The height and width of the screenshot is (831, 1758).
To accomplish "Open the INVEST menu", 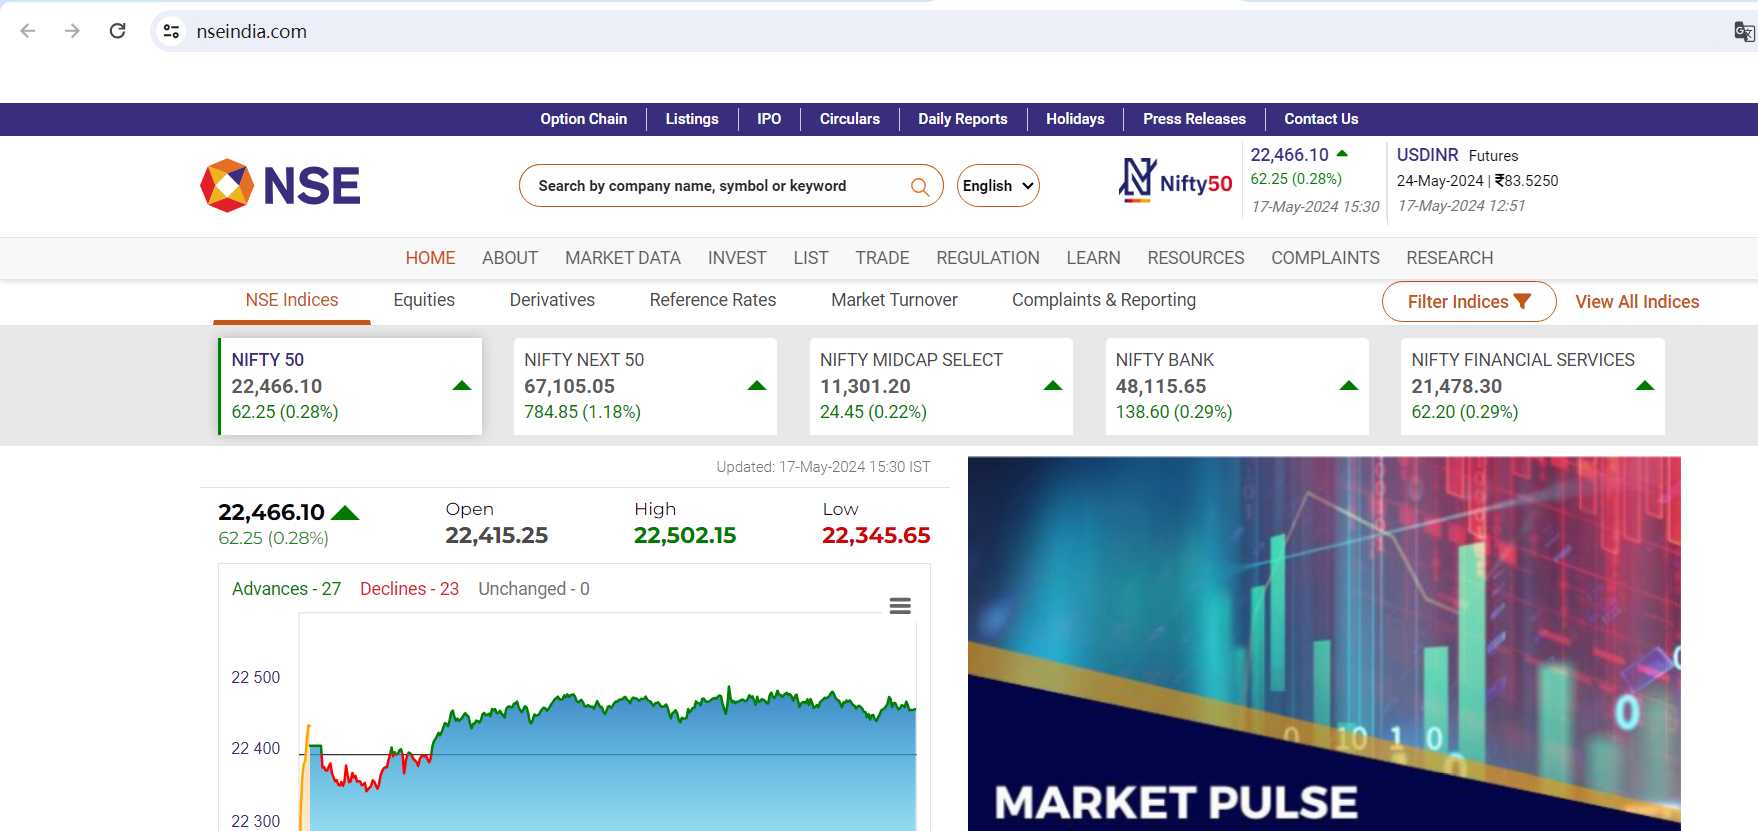I will [737, 258].
